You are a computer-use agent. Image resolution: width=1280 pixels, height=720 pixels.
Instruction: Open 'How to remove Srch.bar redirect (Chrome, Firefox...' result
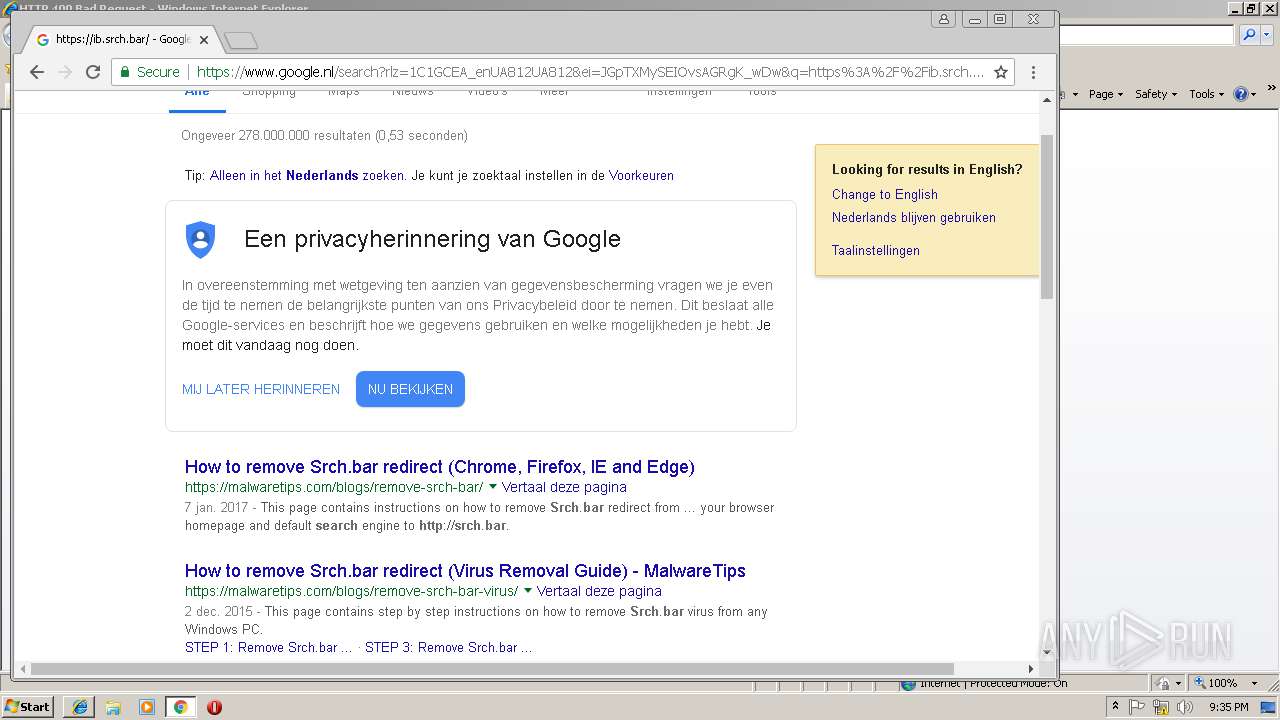pyautogui.click(x=440, y=467)
